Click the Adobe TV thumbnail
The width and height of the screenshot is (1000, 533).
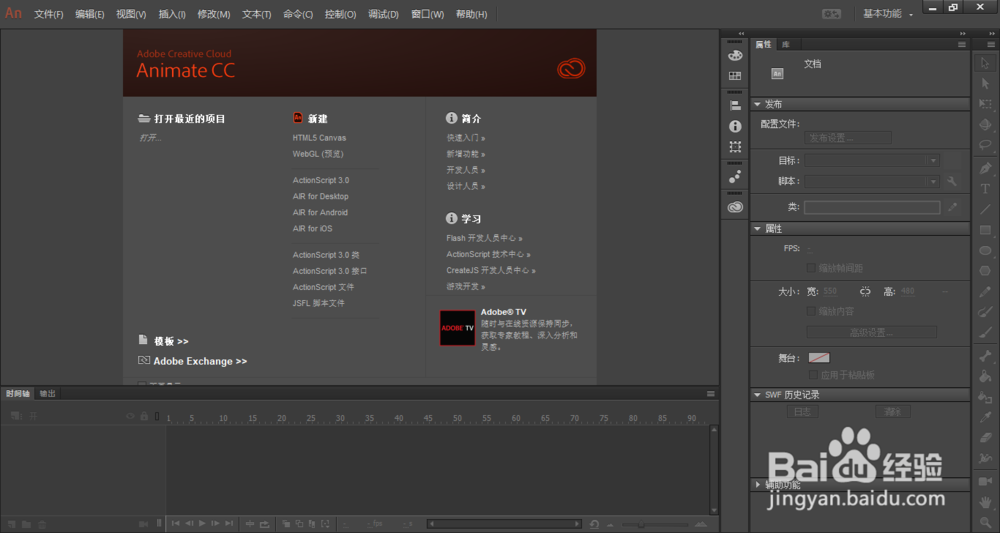pyautogui.click(x=457, y=328)
